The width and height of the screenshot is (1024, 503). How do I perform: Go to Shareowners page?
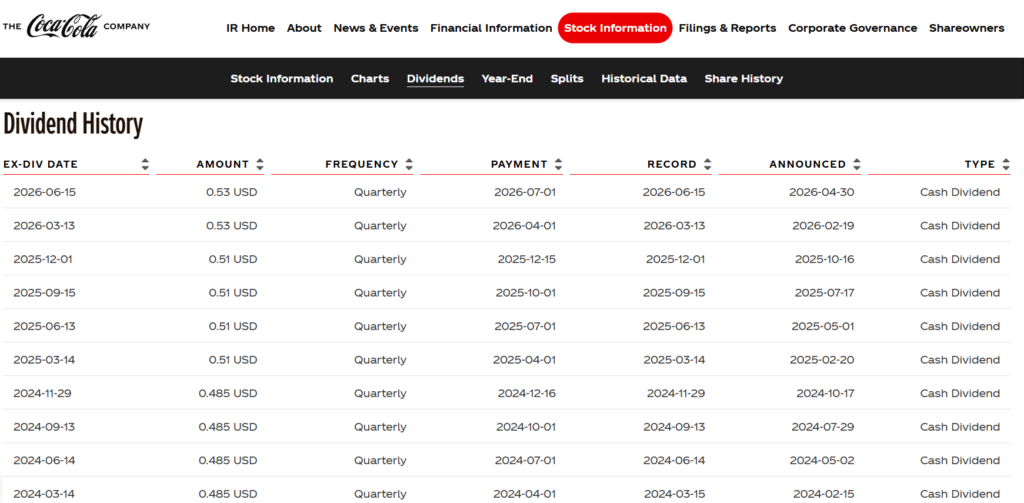967,28
